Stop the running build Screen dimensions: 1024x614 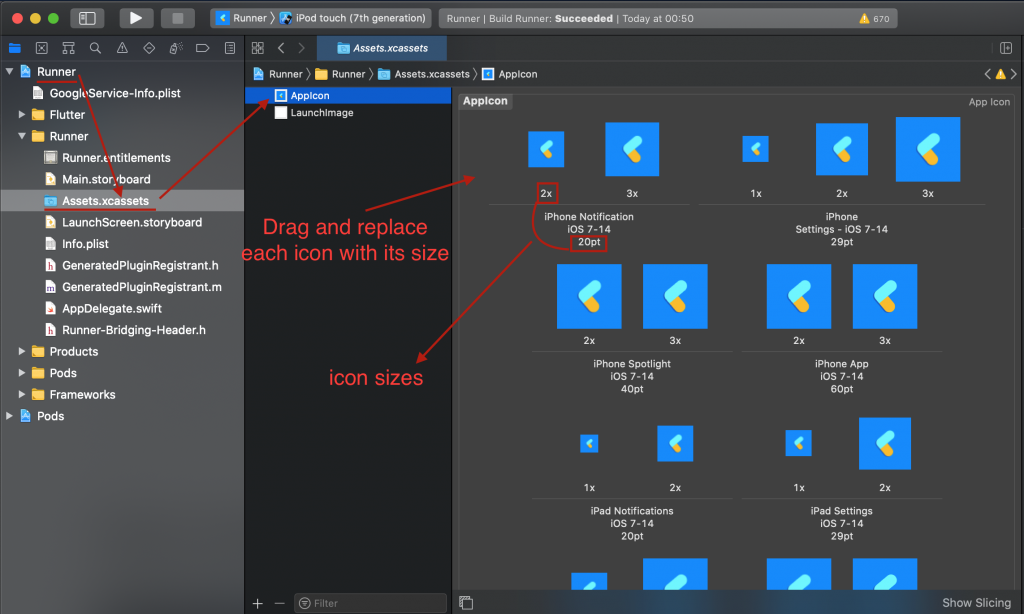[x=177, y=18]
